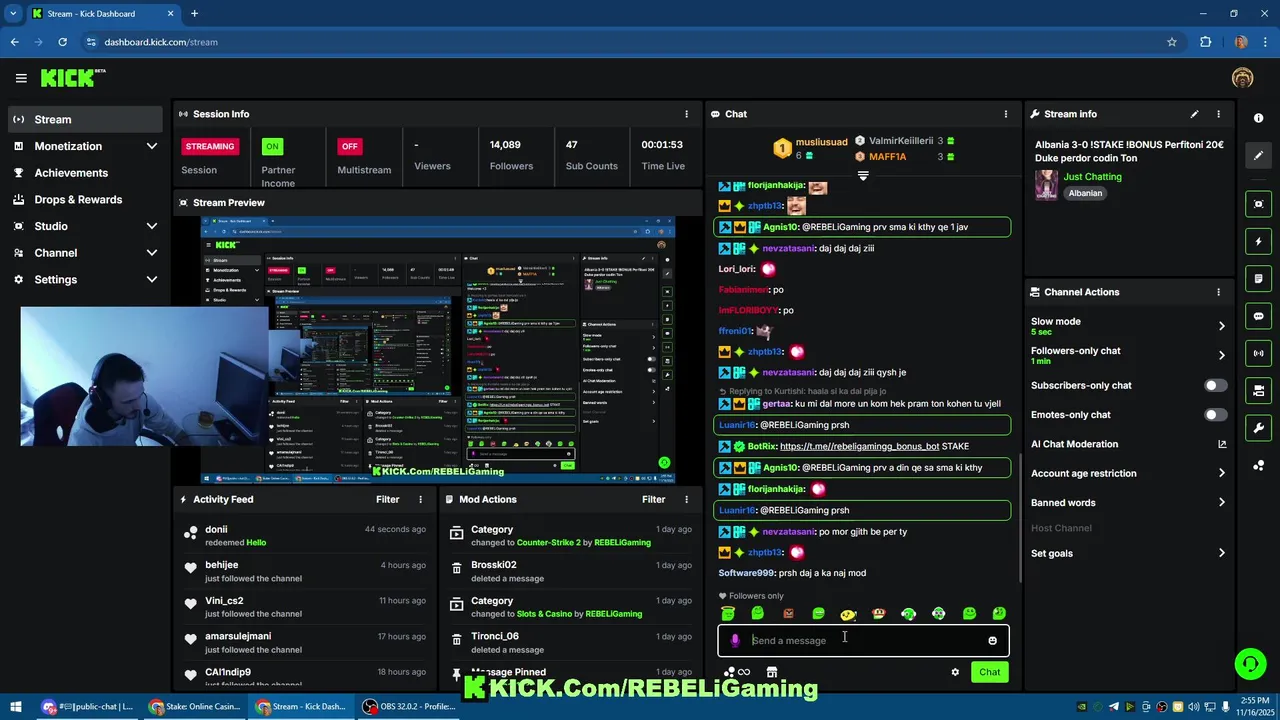Click the Counter-Strike 2 category link
The width and height of the screenshot is (1280, 720).
tap(548, 542)
